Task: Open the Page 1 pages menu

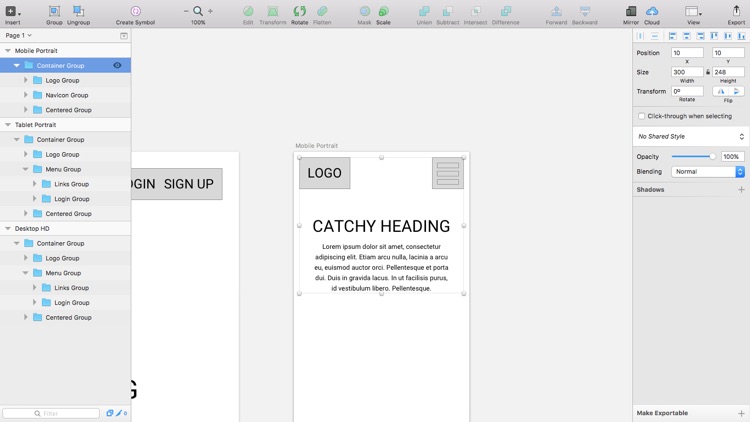Action: (x=19, y=35)
